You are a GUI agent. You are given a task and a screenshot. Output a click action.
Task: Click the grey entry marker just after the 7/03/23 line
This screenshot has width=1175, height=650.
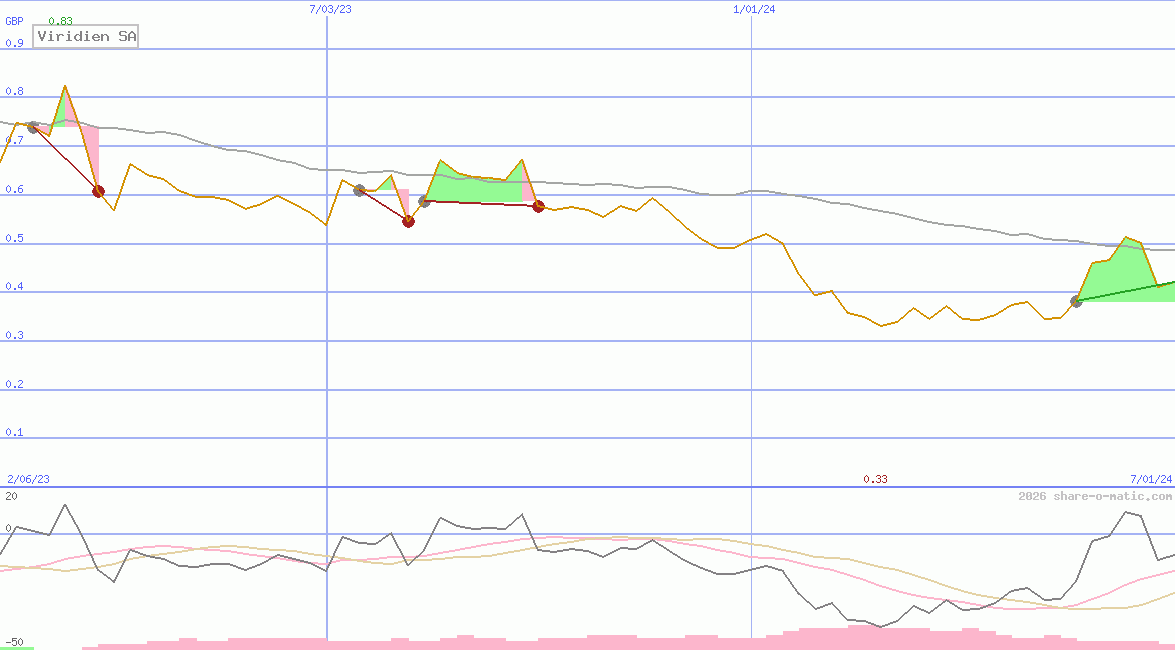[x=359, y=190]
